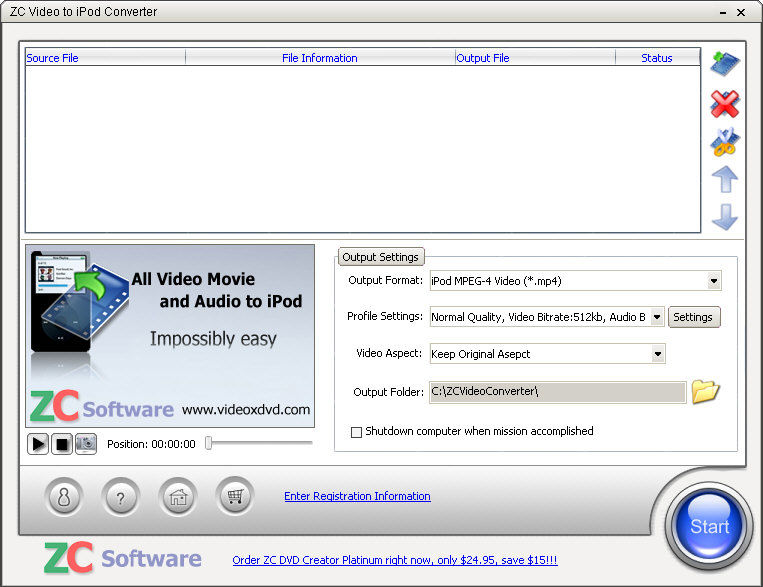This screenshot has width=763, height=587.
Task: Enable shutdown computer when mission accomplished
Action: [x=356, y=432]
